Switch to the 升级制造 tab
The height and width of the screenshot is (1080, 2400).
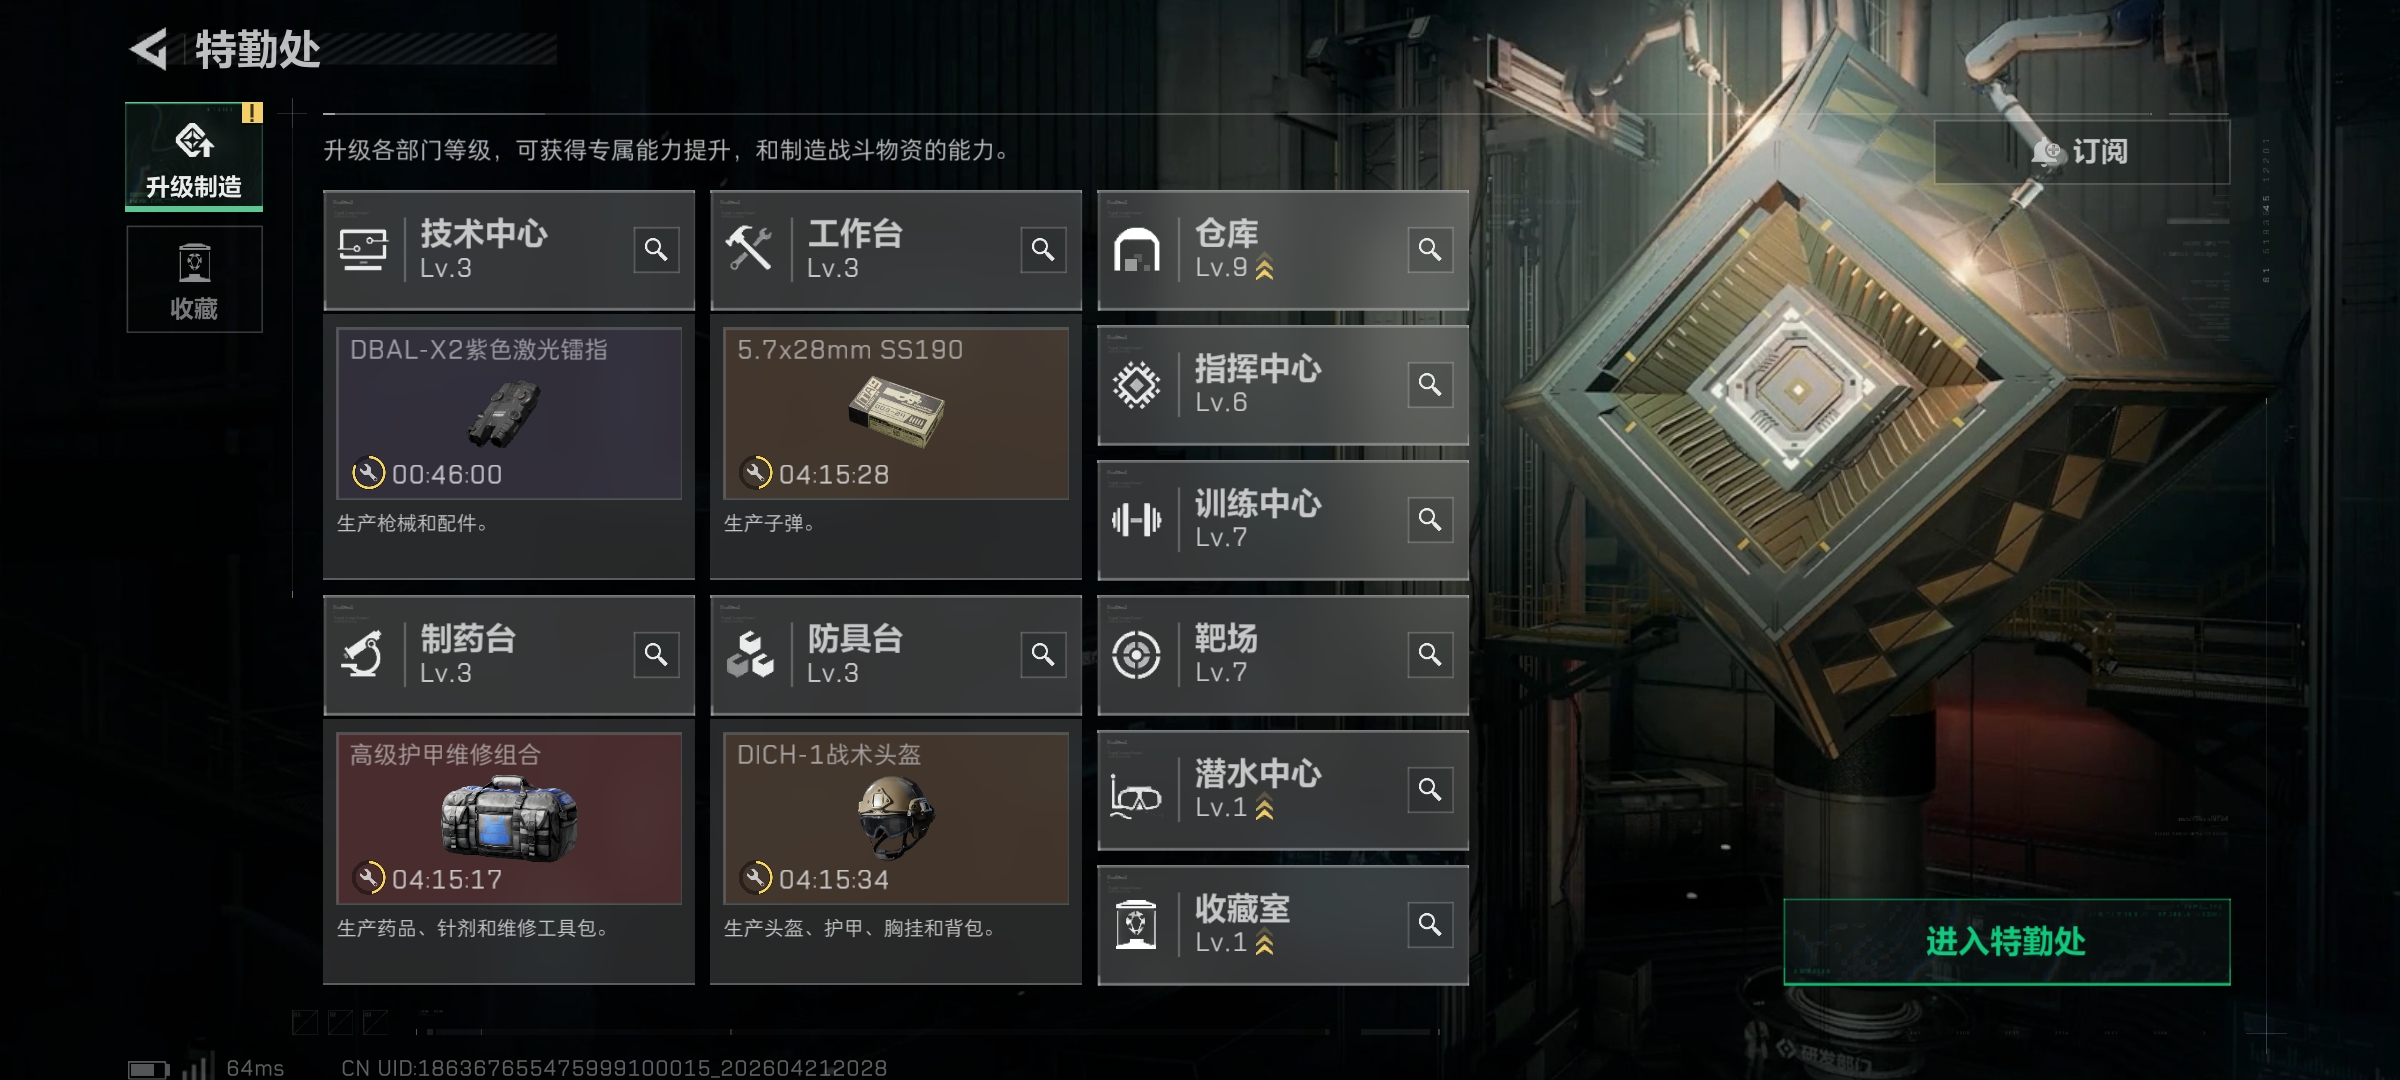point(194,156)
